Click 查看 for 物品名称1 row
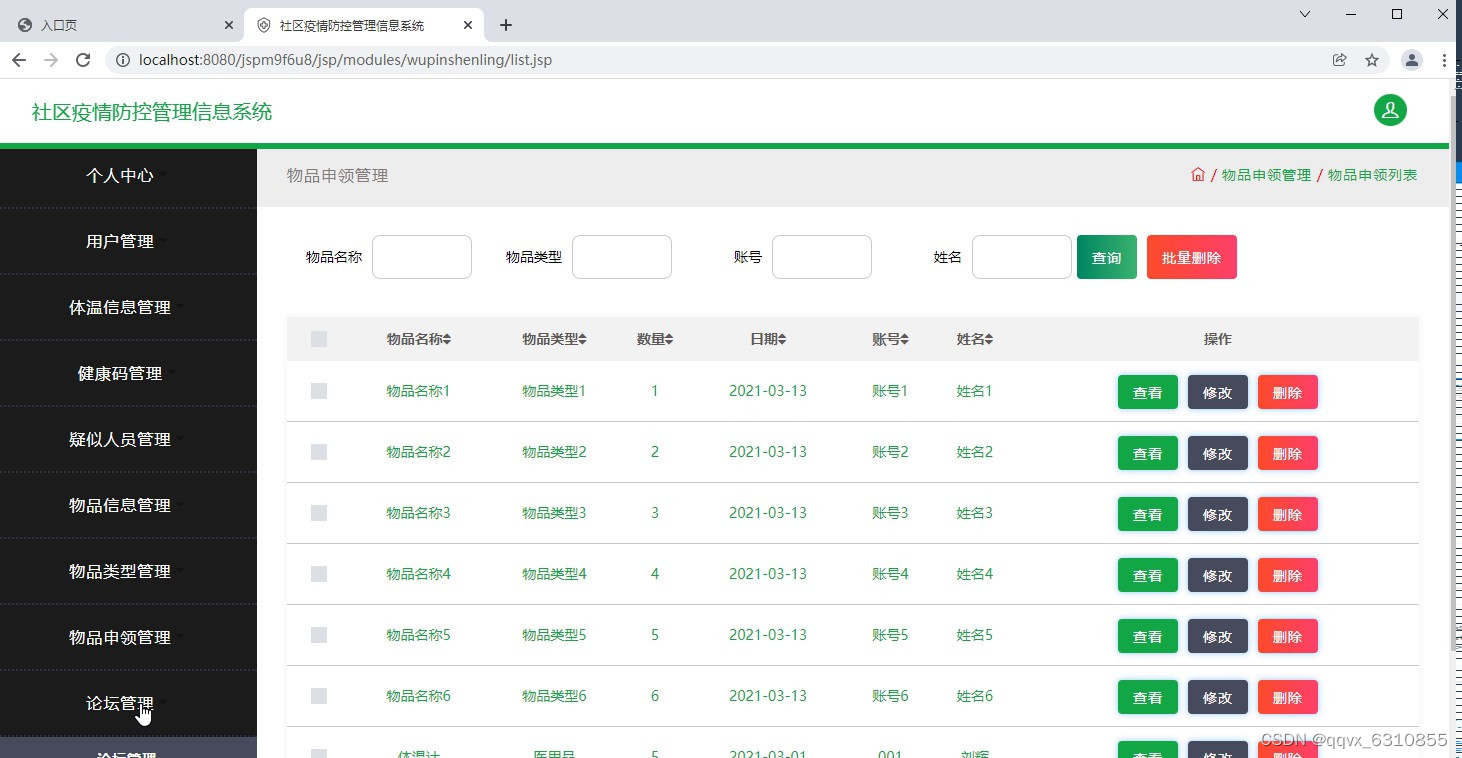Screen dimensions: 1462x758 pyautogui.click(x=1148, y=392)
